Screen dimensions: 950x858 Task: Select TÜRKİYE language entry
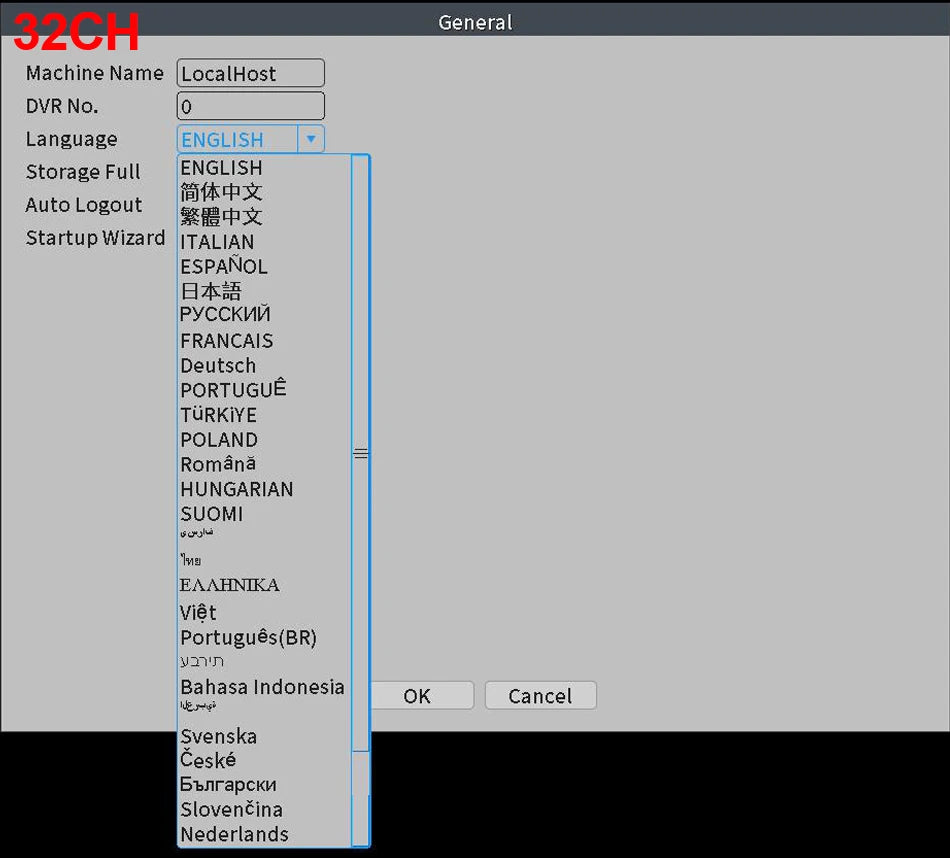[218, 415]
